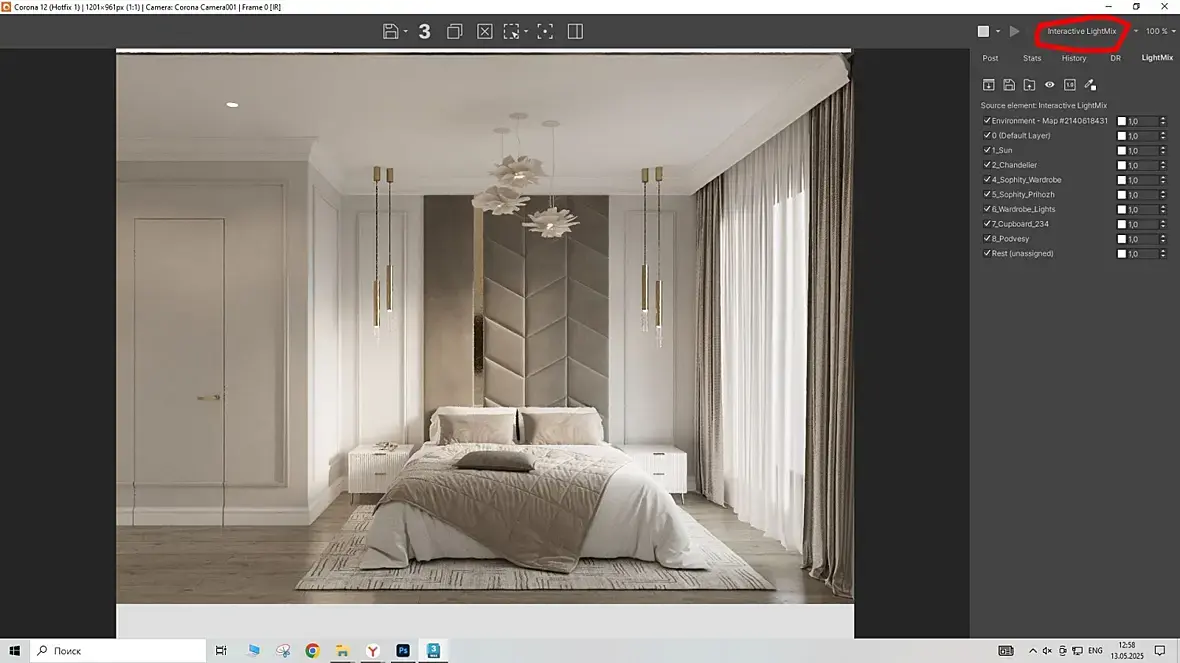The image size is (1180, 663).
Task: Click the stop render square button
Action: tap(984, 32)
